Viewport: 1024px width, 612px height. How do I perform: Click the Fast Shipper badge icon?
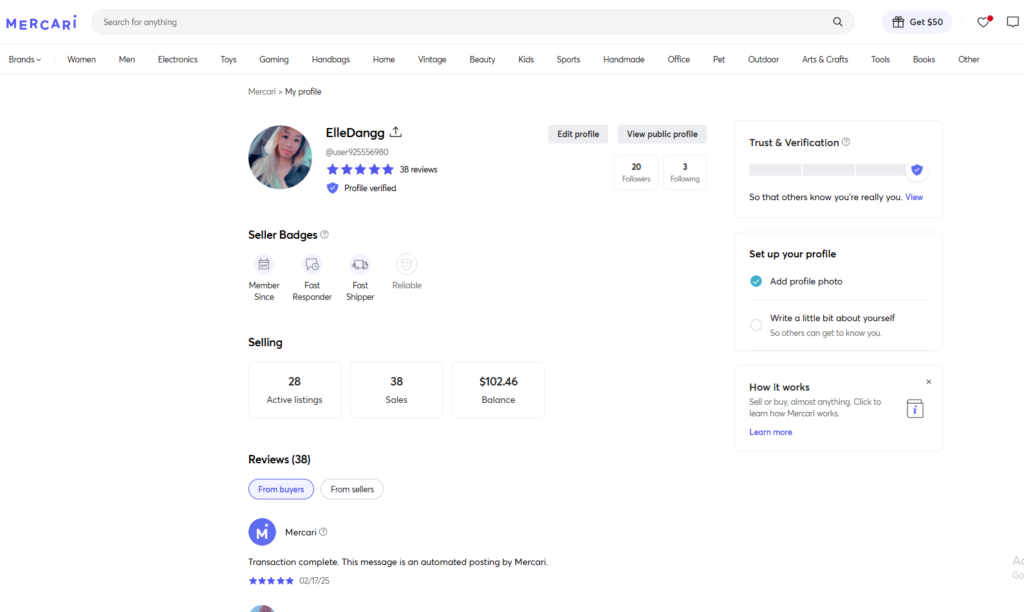tap(360, 265)
